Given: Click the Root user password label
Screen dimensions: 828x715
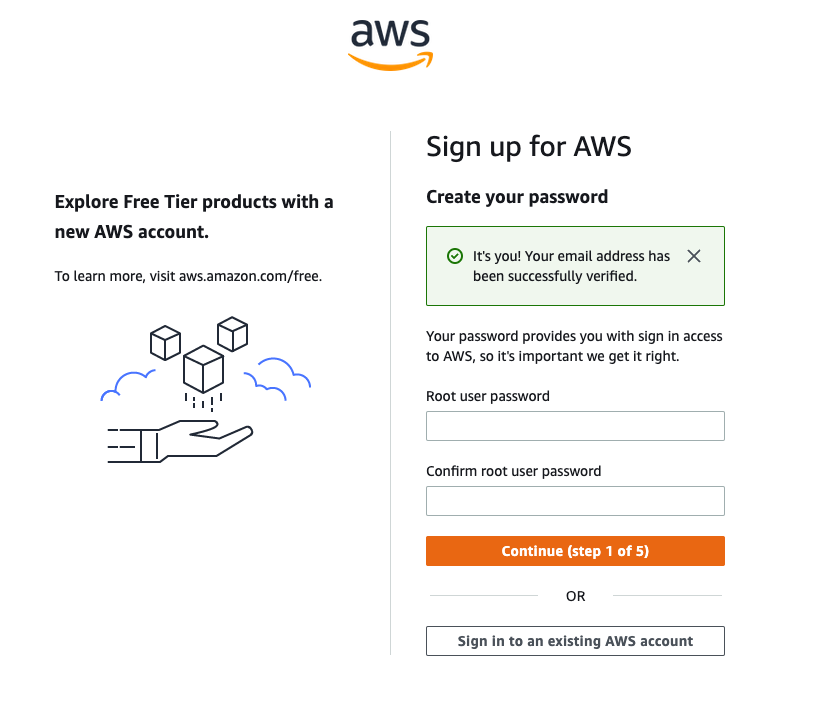Looking at the screenshot, I should tap(487, 396).
